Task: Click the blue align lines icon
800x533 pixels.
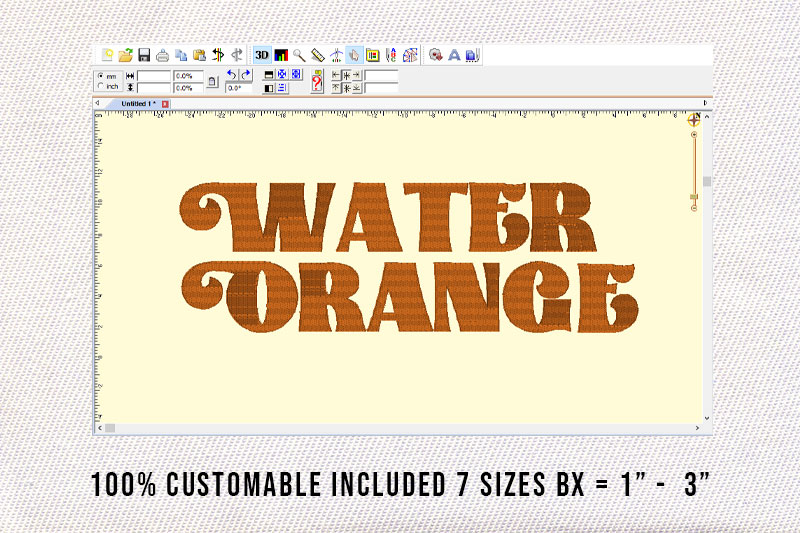Action: (x=282, y=88)
